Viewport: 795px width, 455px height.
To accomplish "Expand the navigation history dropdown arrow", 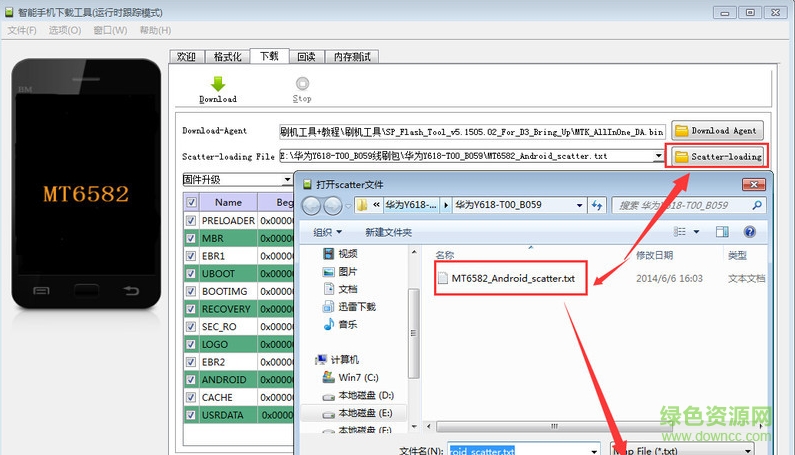I will 348,206.
